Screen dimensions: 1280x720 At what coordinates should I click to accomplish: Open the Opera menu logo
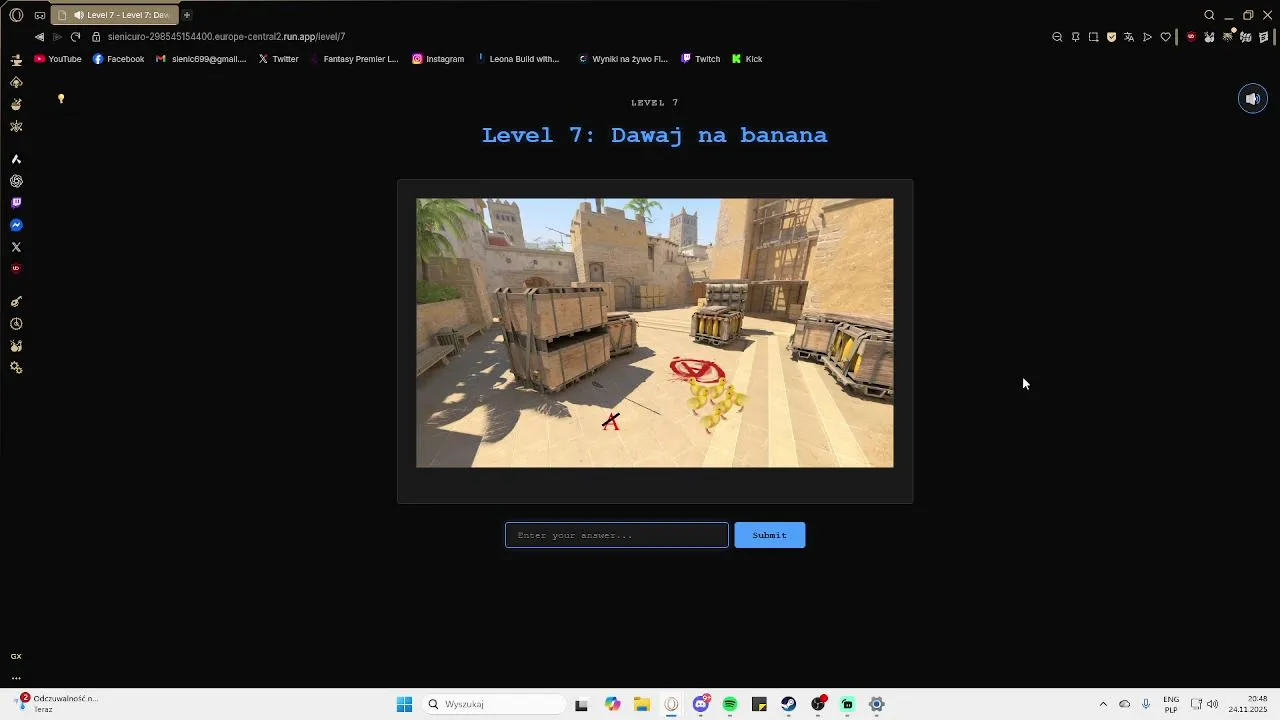pos(16,15)
